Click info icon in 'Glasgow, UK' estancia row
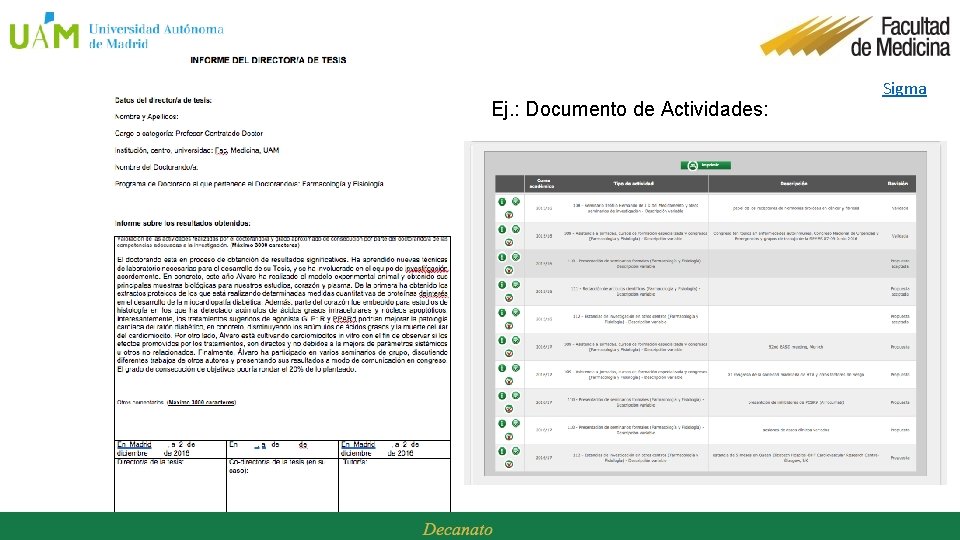 coord(502,451)
